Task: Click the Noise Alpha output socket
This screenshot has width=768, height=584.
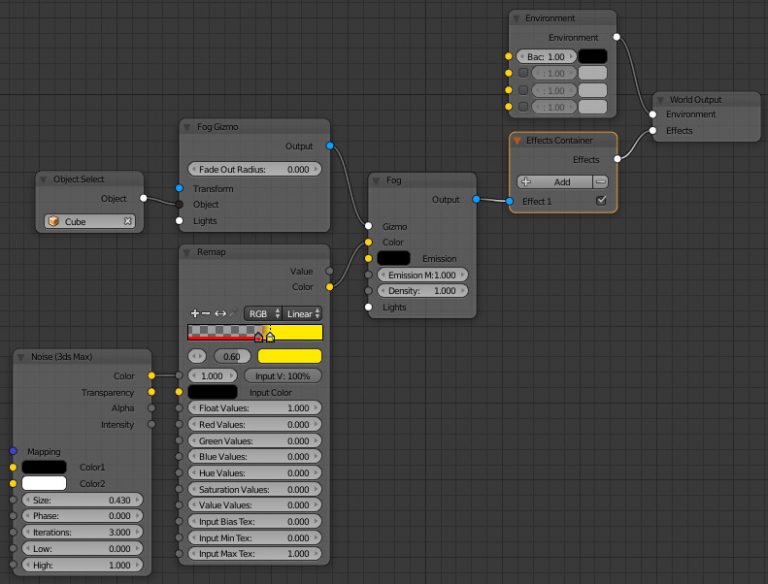Action: click(x=152, y=408)
